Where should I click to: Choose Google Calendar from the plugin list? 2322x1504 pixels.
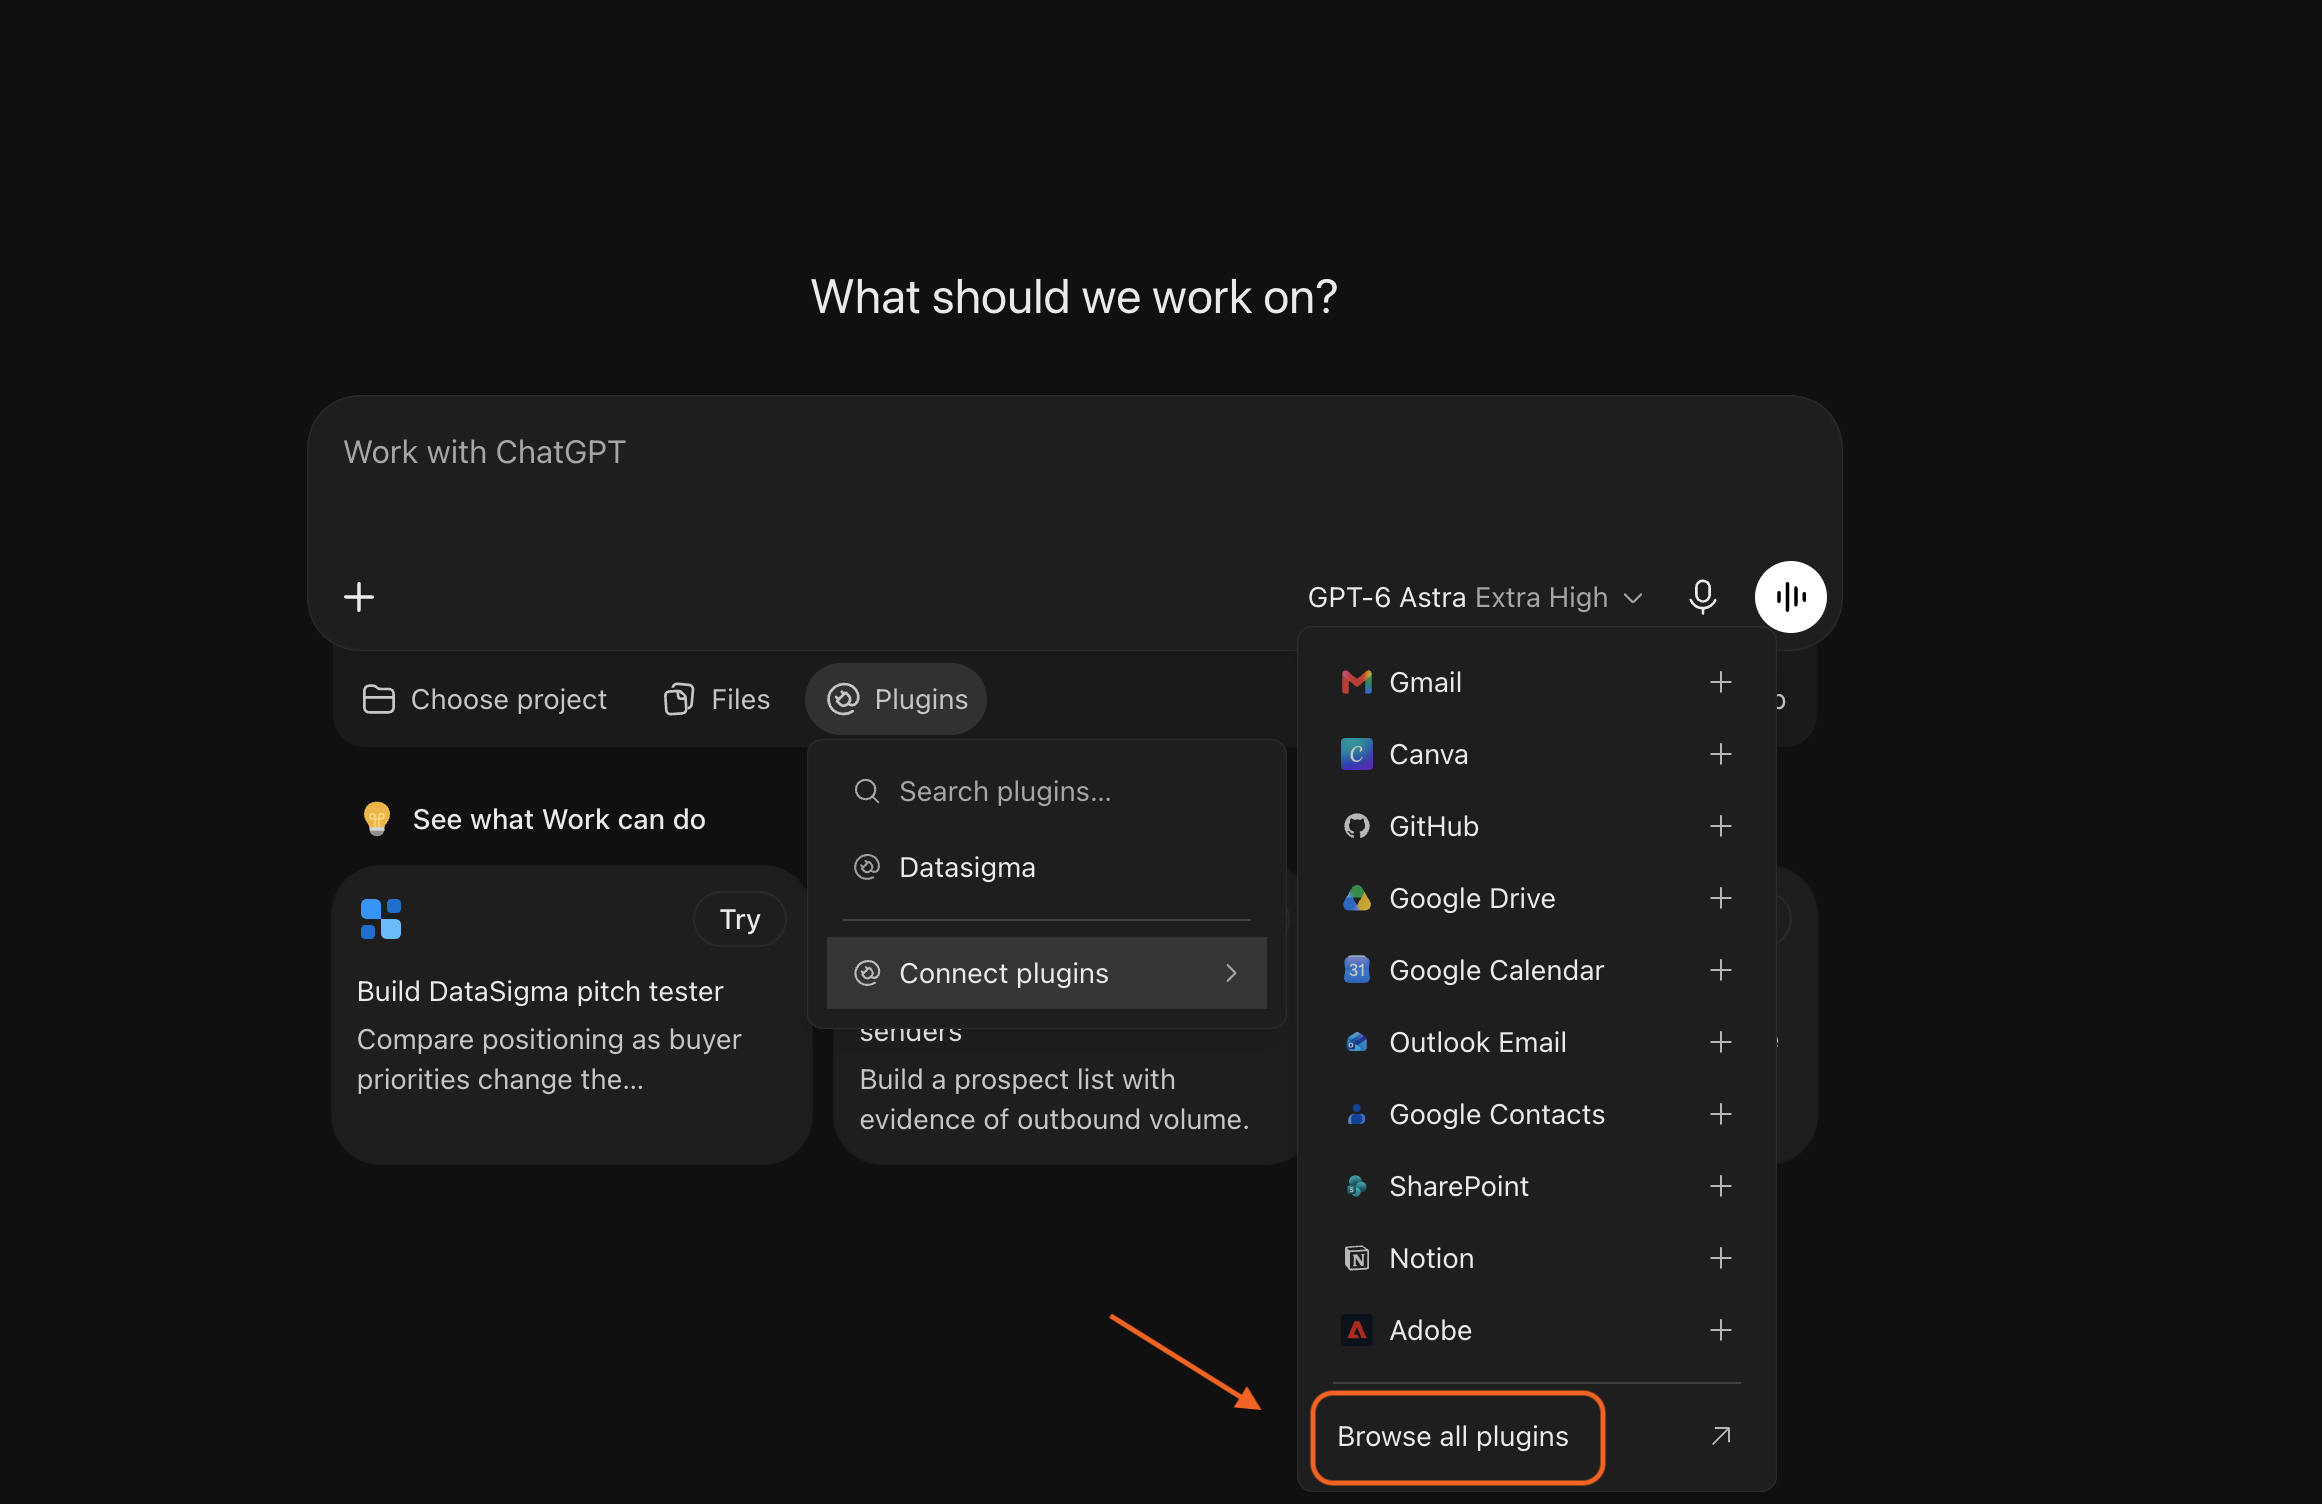point(1536,970)
